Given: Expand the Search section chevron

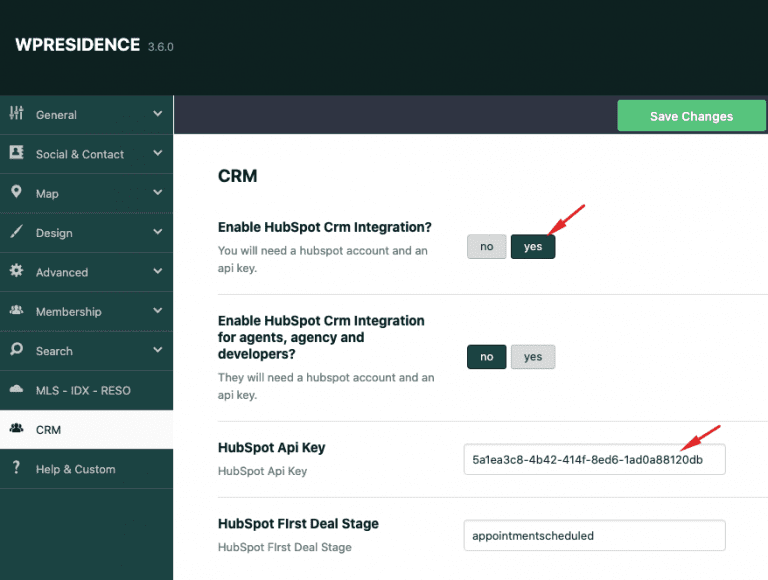Looking at the screenshot, I should tap(158, 350).
